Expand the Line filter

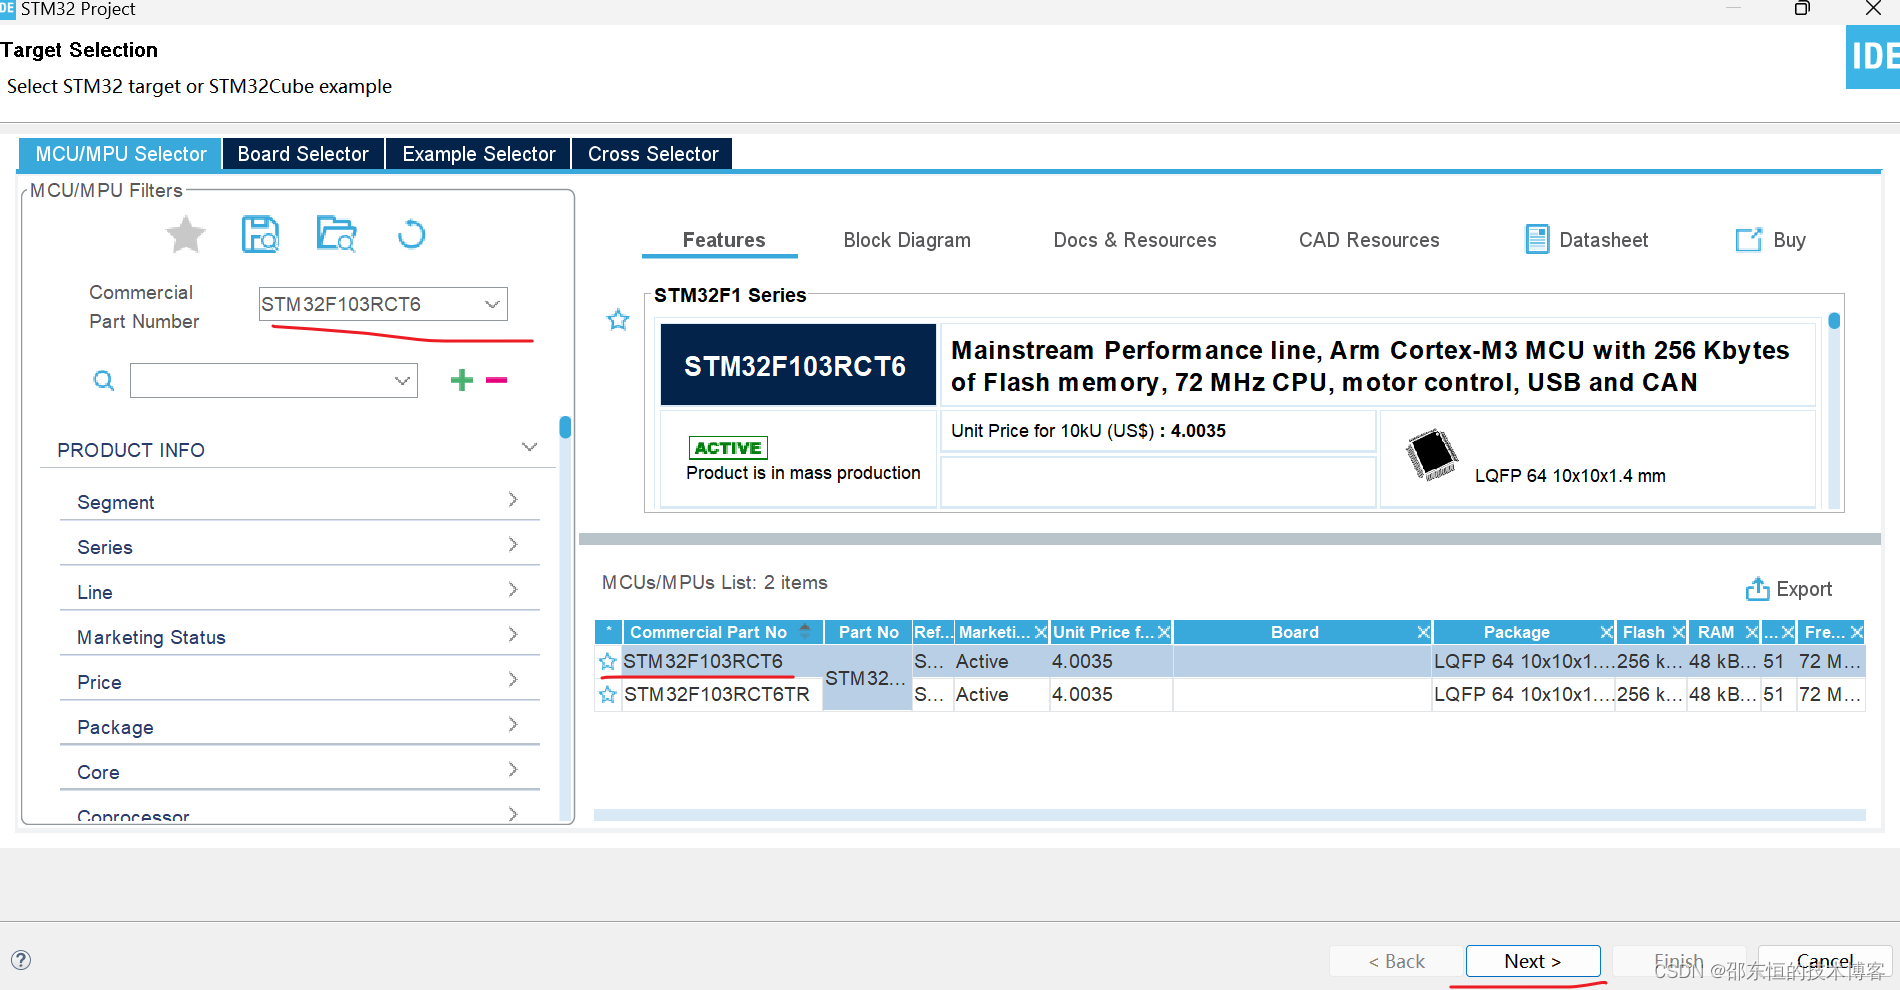tap(513, 589)
